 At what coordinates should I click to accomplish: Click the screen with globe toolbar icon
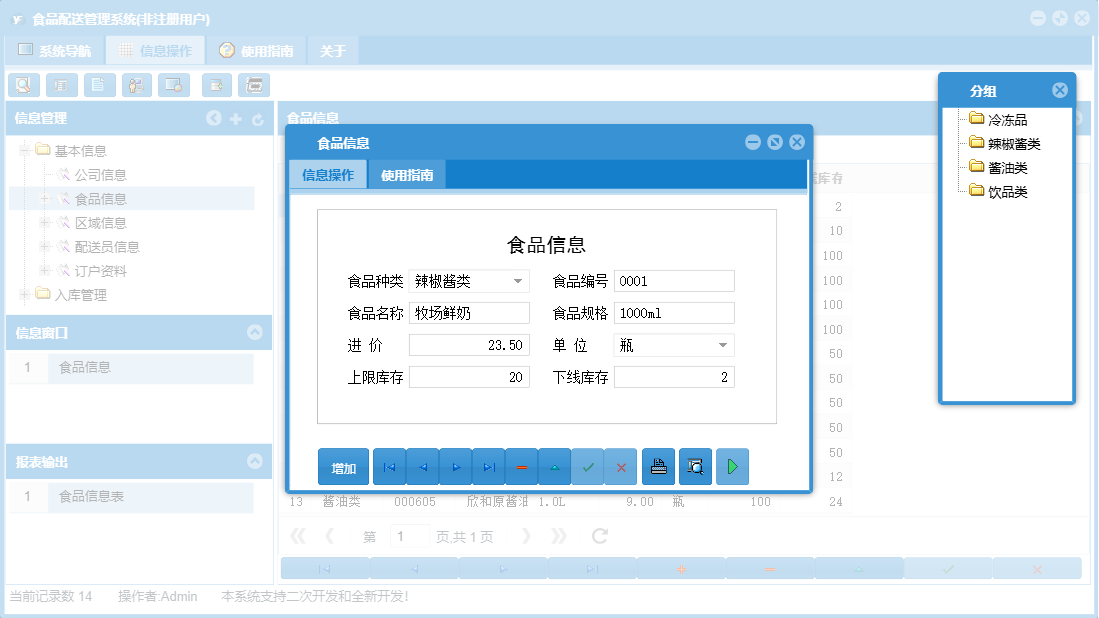[174, 85]
